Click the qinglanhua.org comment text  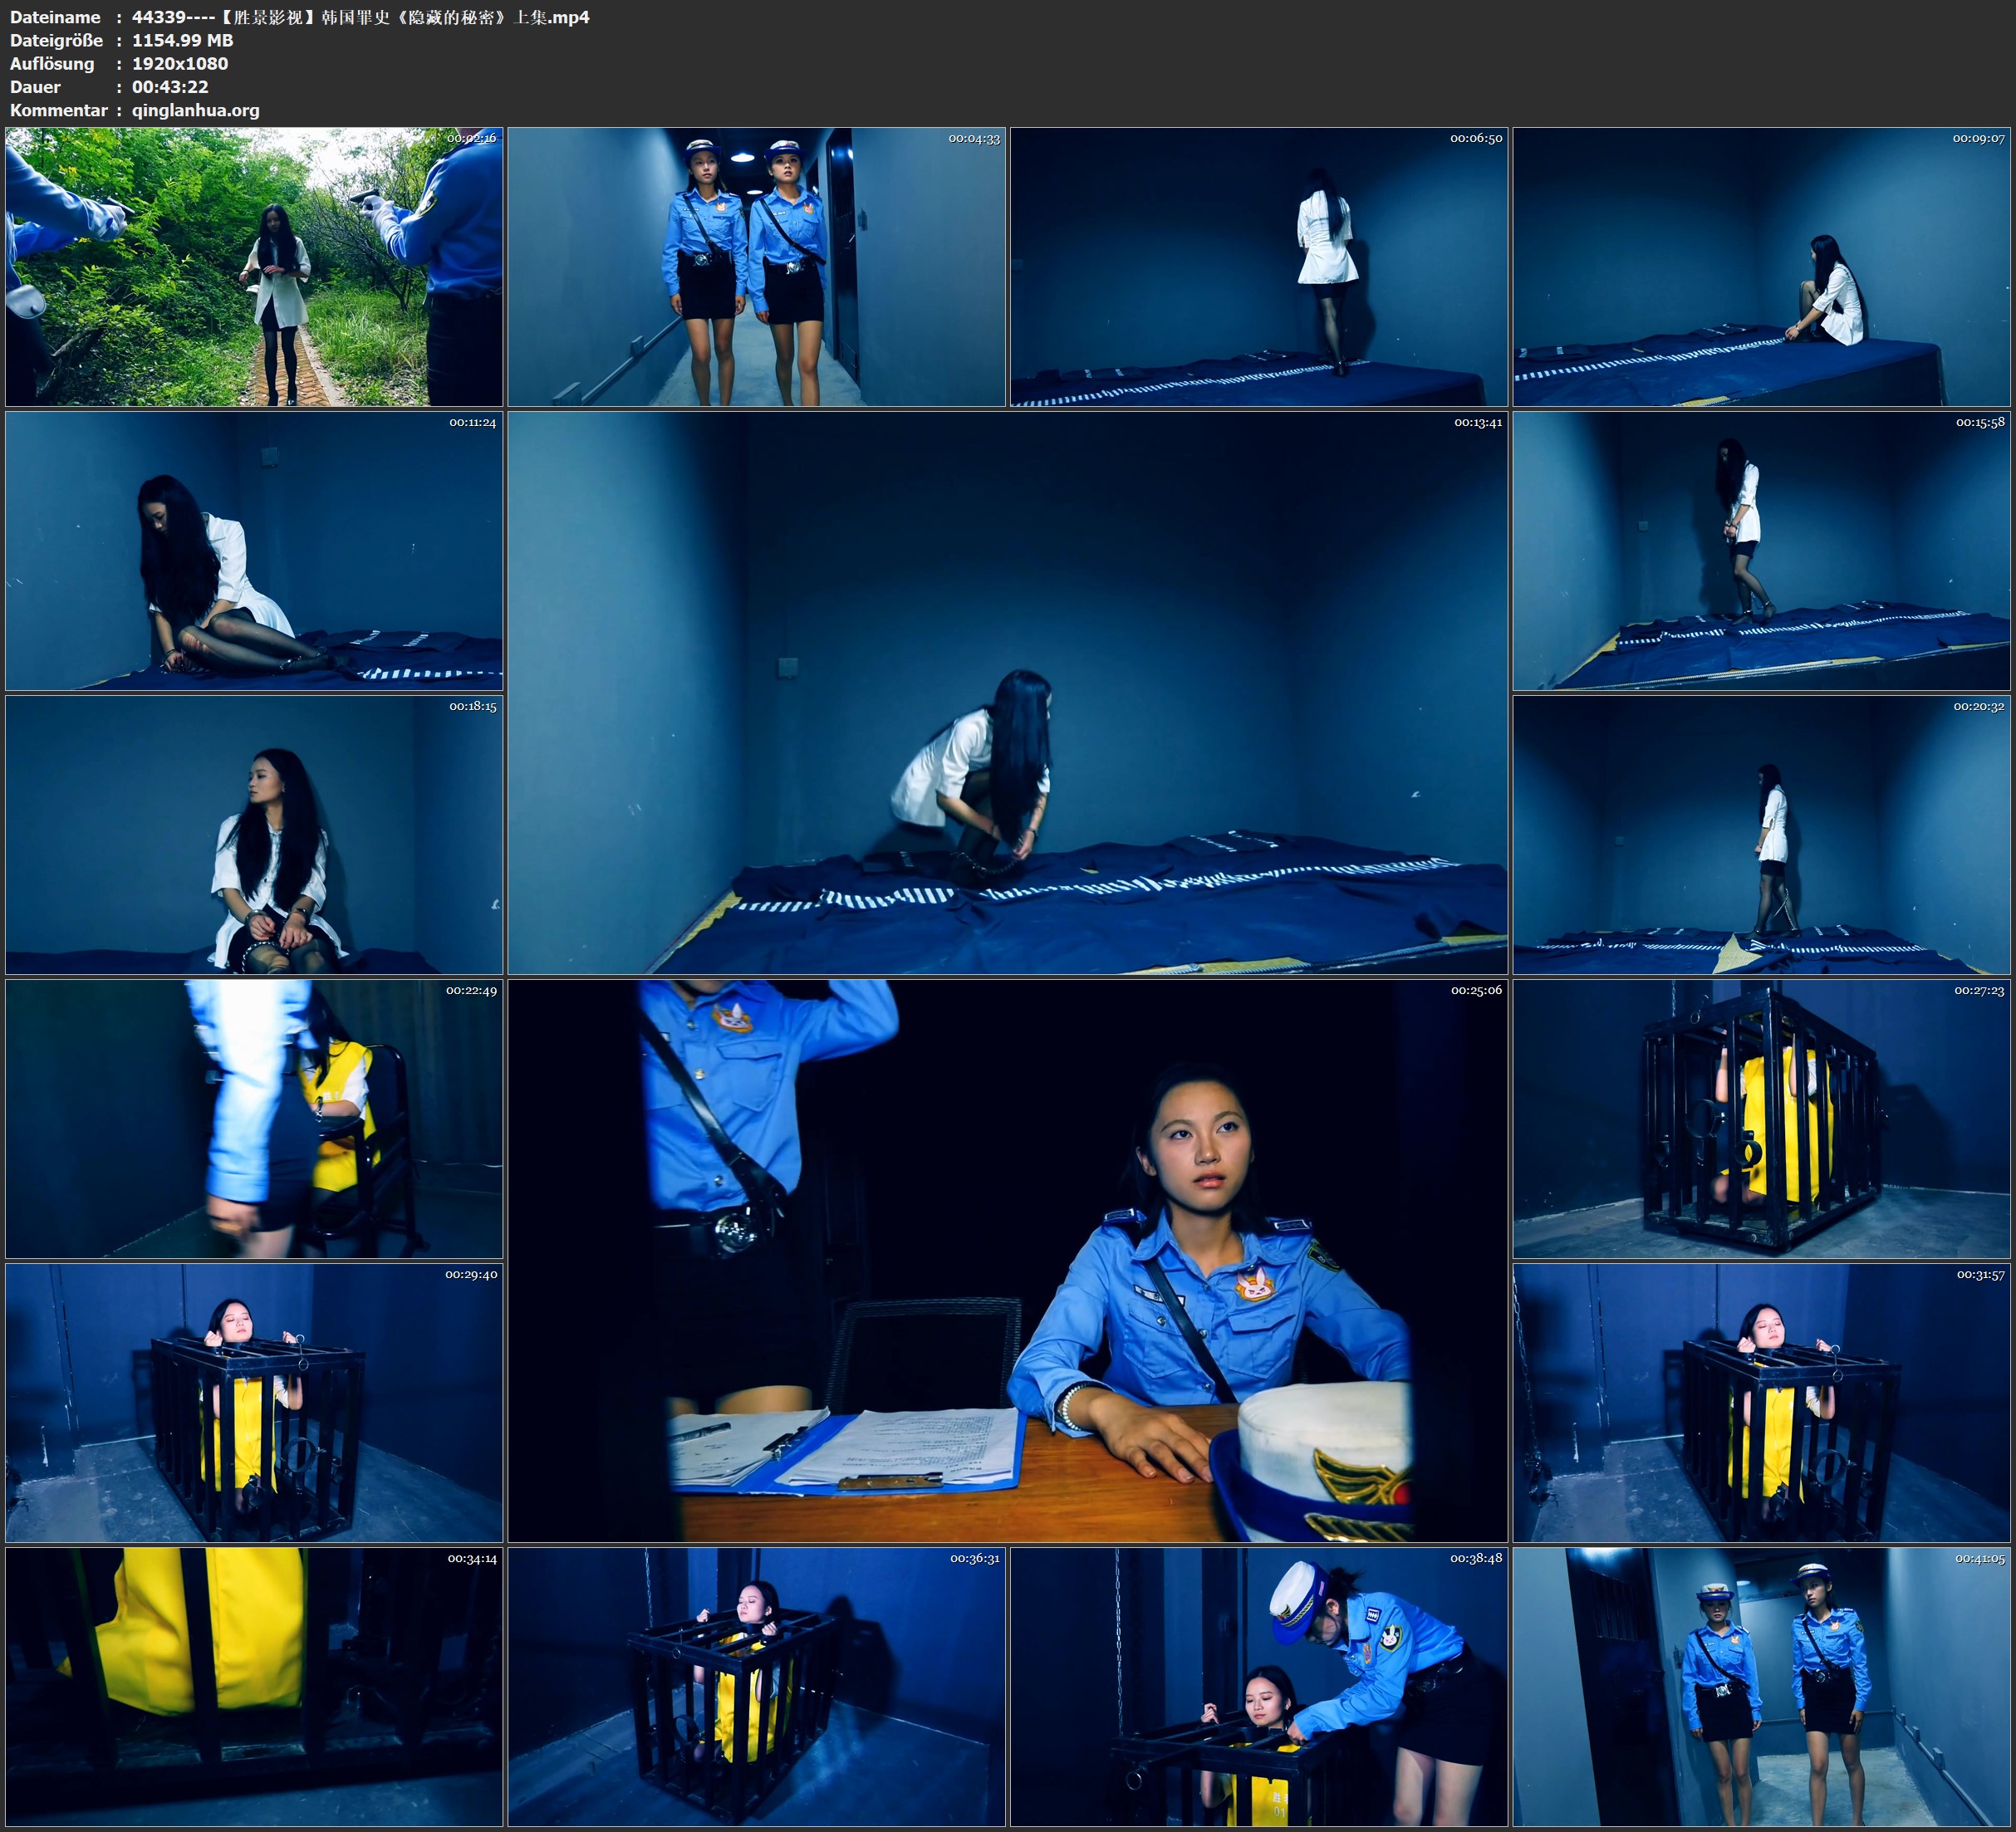point(195,110)
